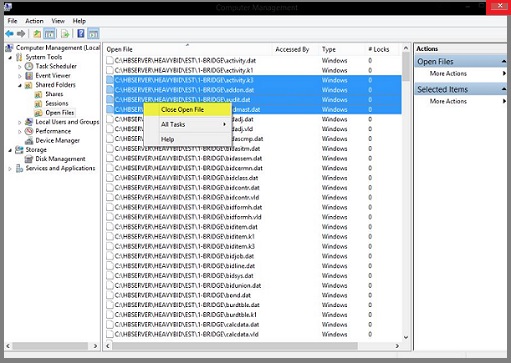The height and width of the screenshot is (363, 511).
Task: Click file icon of bidsys.dat row
Action: pyautogui.click(x=110, y=276)
